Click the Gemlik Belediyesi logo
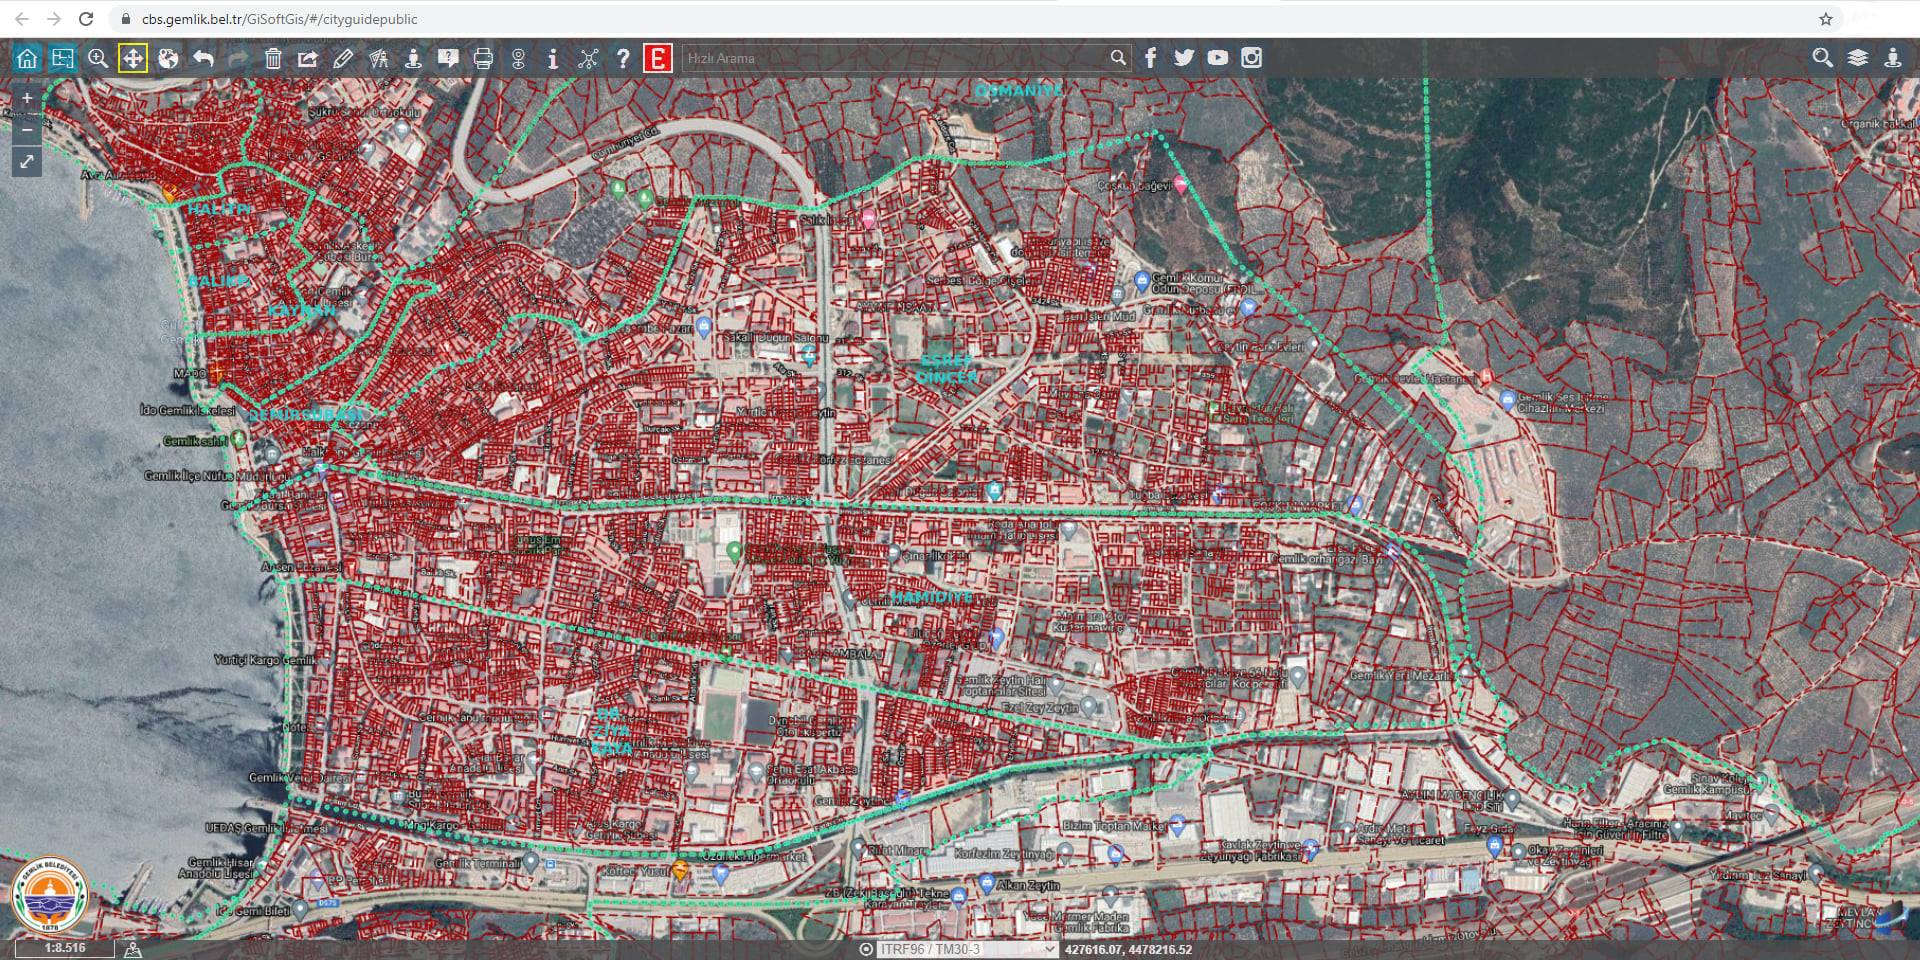The image size is (1920, 960). pos(50,896)
